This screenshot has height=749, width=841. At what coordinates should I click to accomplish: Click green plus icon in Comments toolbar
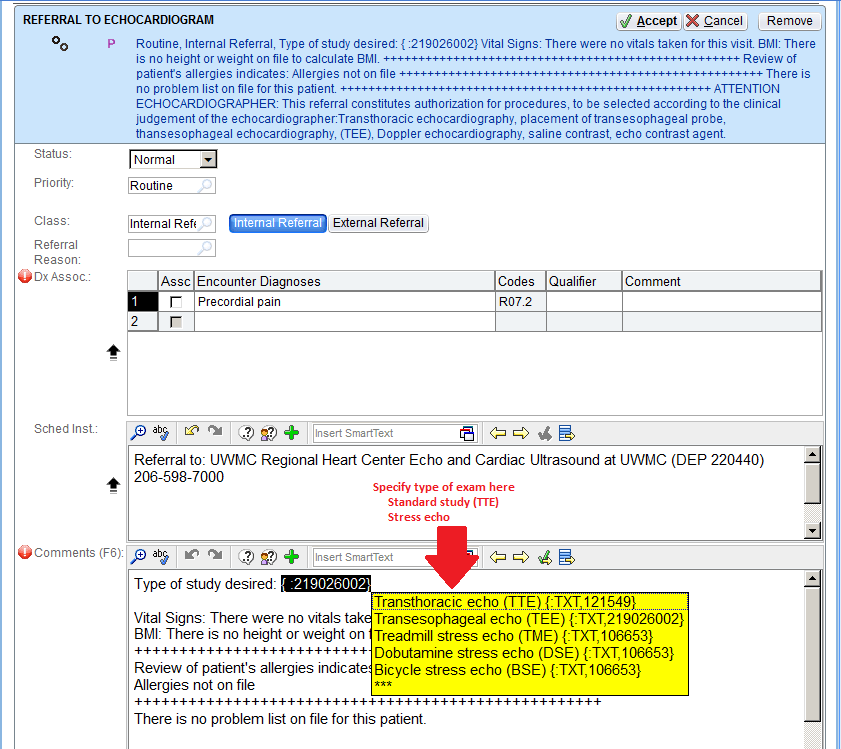pyautogui.click(x=291, y=556)
